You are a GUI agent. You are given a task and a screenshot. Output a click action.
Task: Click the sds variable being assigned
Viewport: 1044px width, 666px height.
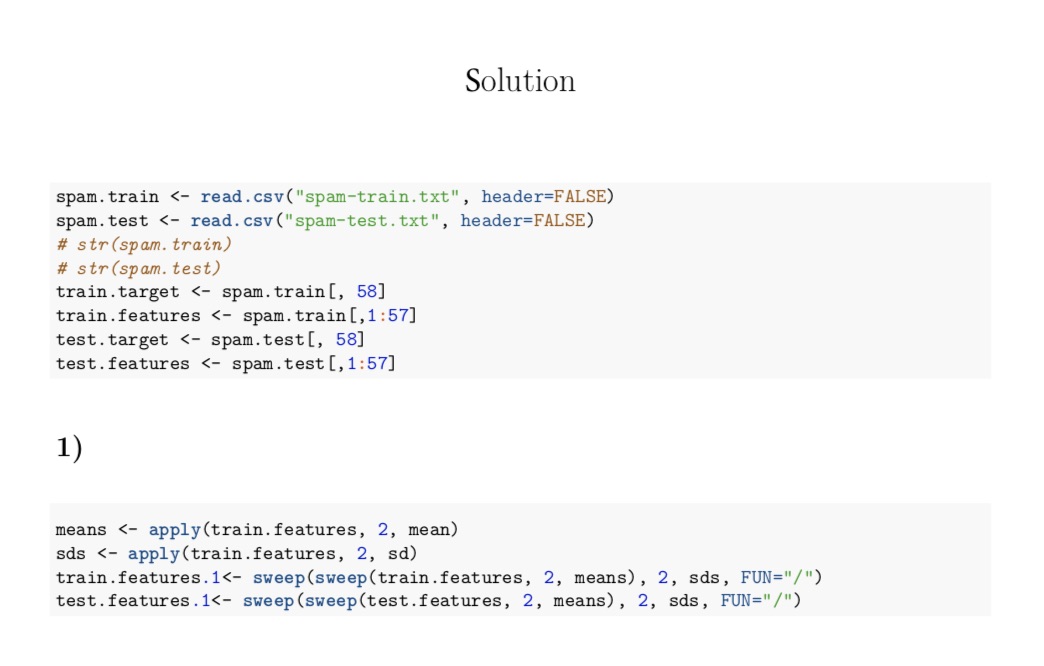71,553
